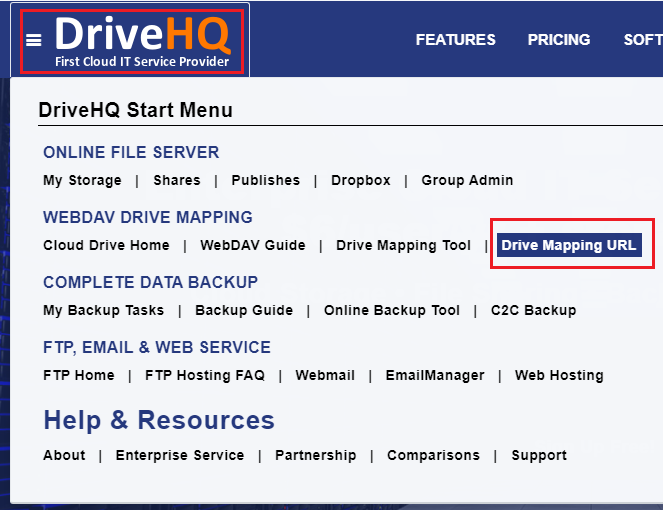Open My Backup Tasks
663x510 pixels.
pyautogui.click(x=103, y=310)
